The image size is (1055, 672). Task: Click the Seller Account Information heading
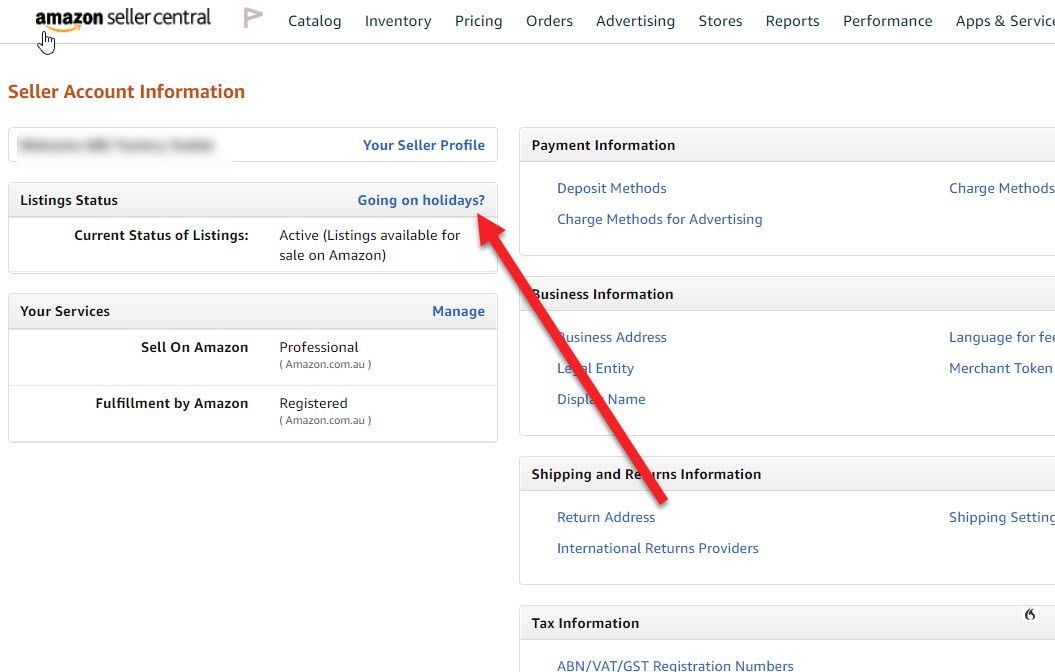point(126,91)
